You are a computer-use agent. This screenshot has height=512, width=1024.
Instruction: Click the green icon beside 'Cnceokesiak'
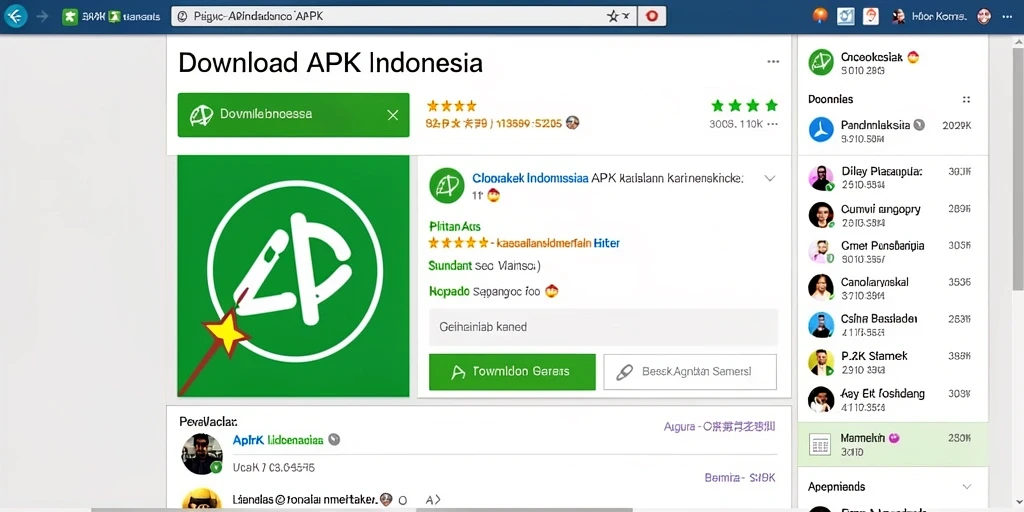(x=821, y=62)
